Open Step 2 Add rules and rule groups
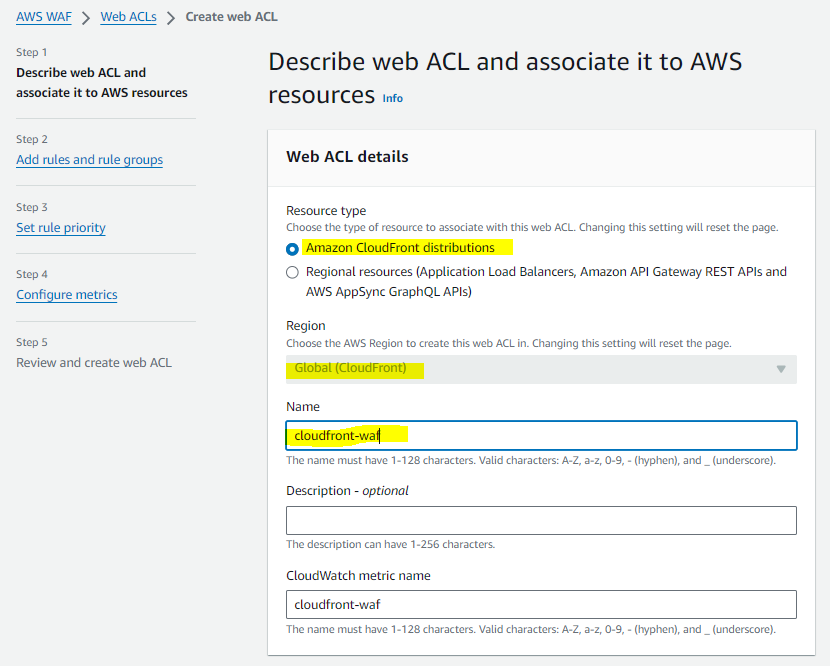830x666 pixels. point(89,160)
